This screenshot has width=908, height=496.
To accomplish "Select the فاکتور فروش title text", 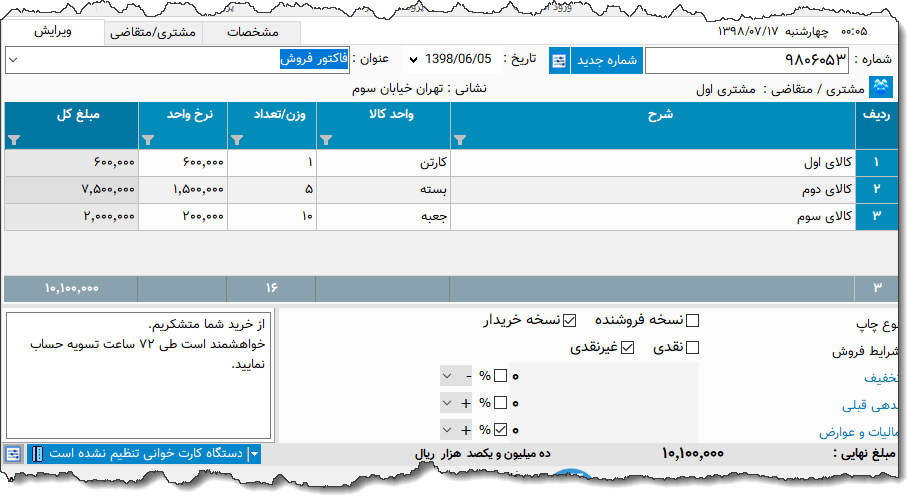I will click(314, 58).
